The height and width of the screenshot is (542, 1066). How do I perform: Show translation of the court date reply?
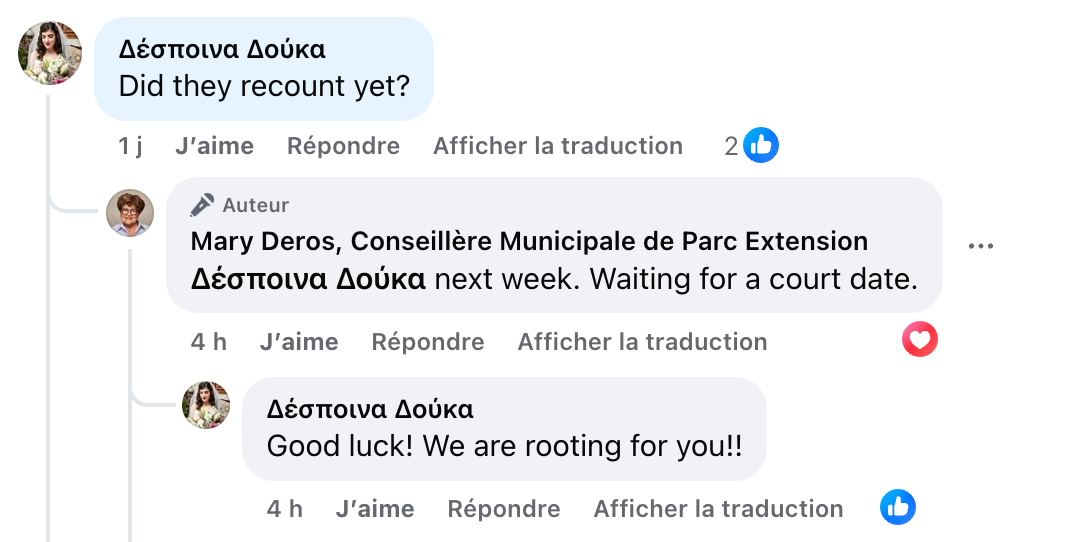click(x=642, y=341)
